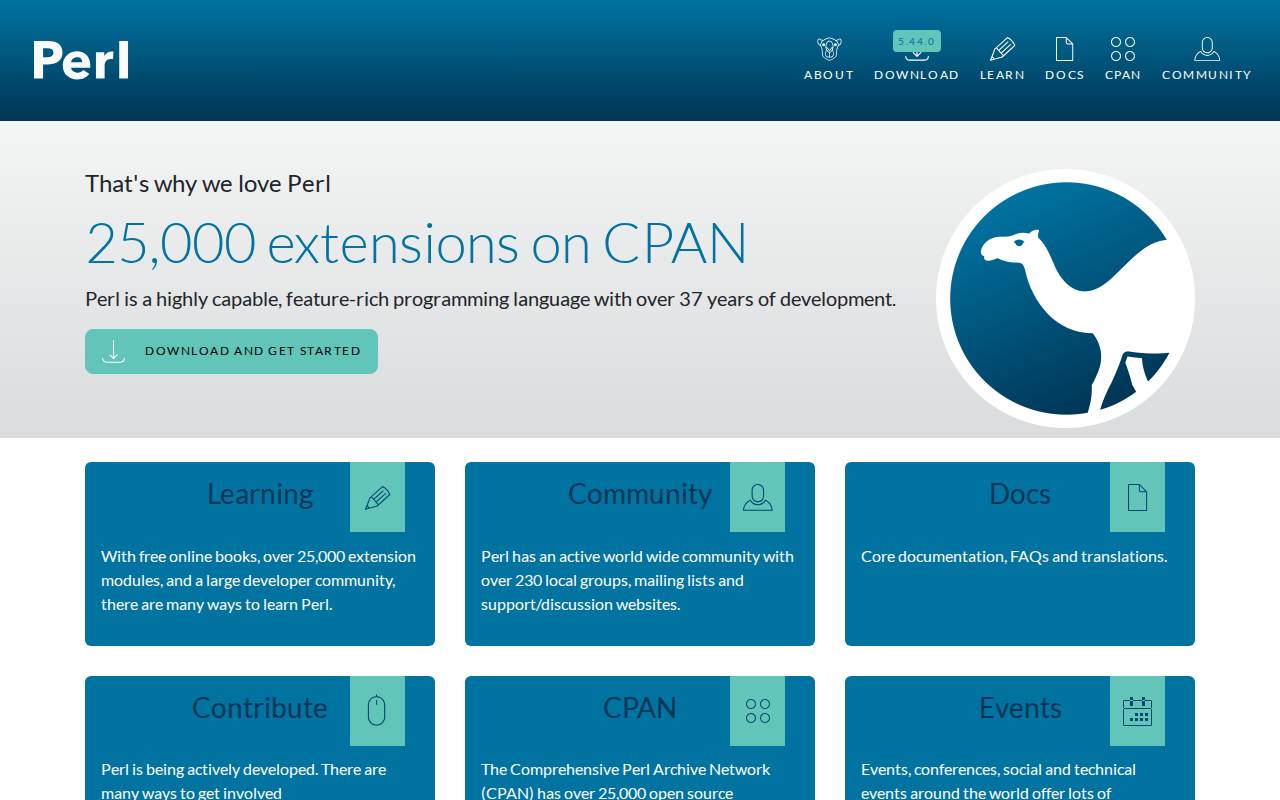Open the DOCS menu label
1280x800 pixels.
coord(1064,75)
